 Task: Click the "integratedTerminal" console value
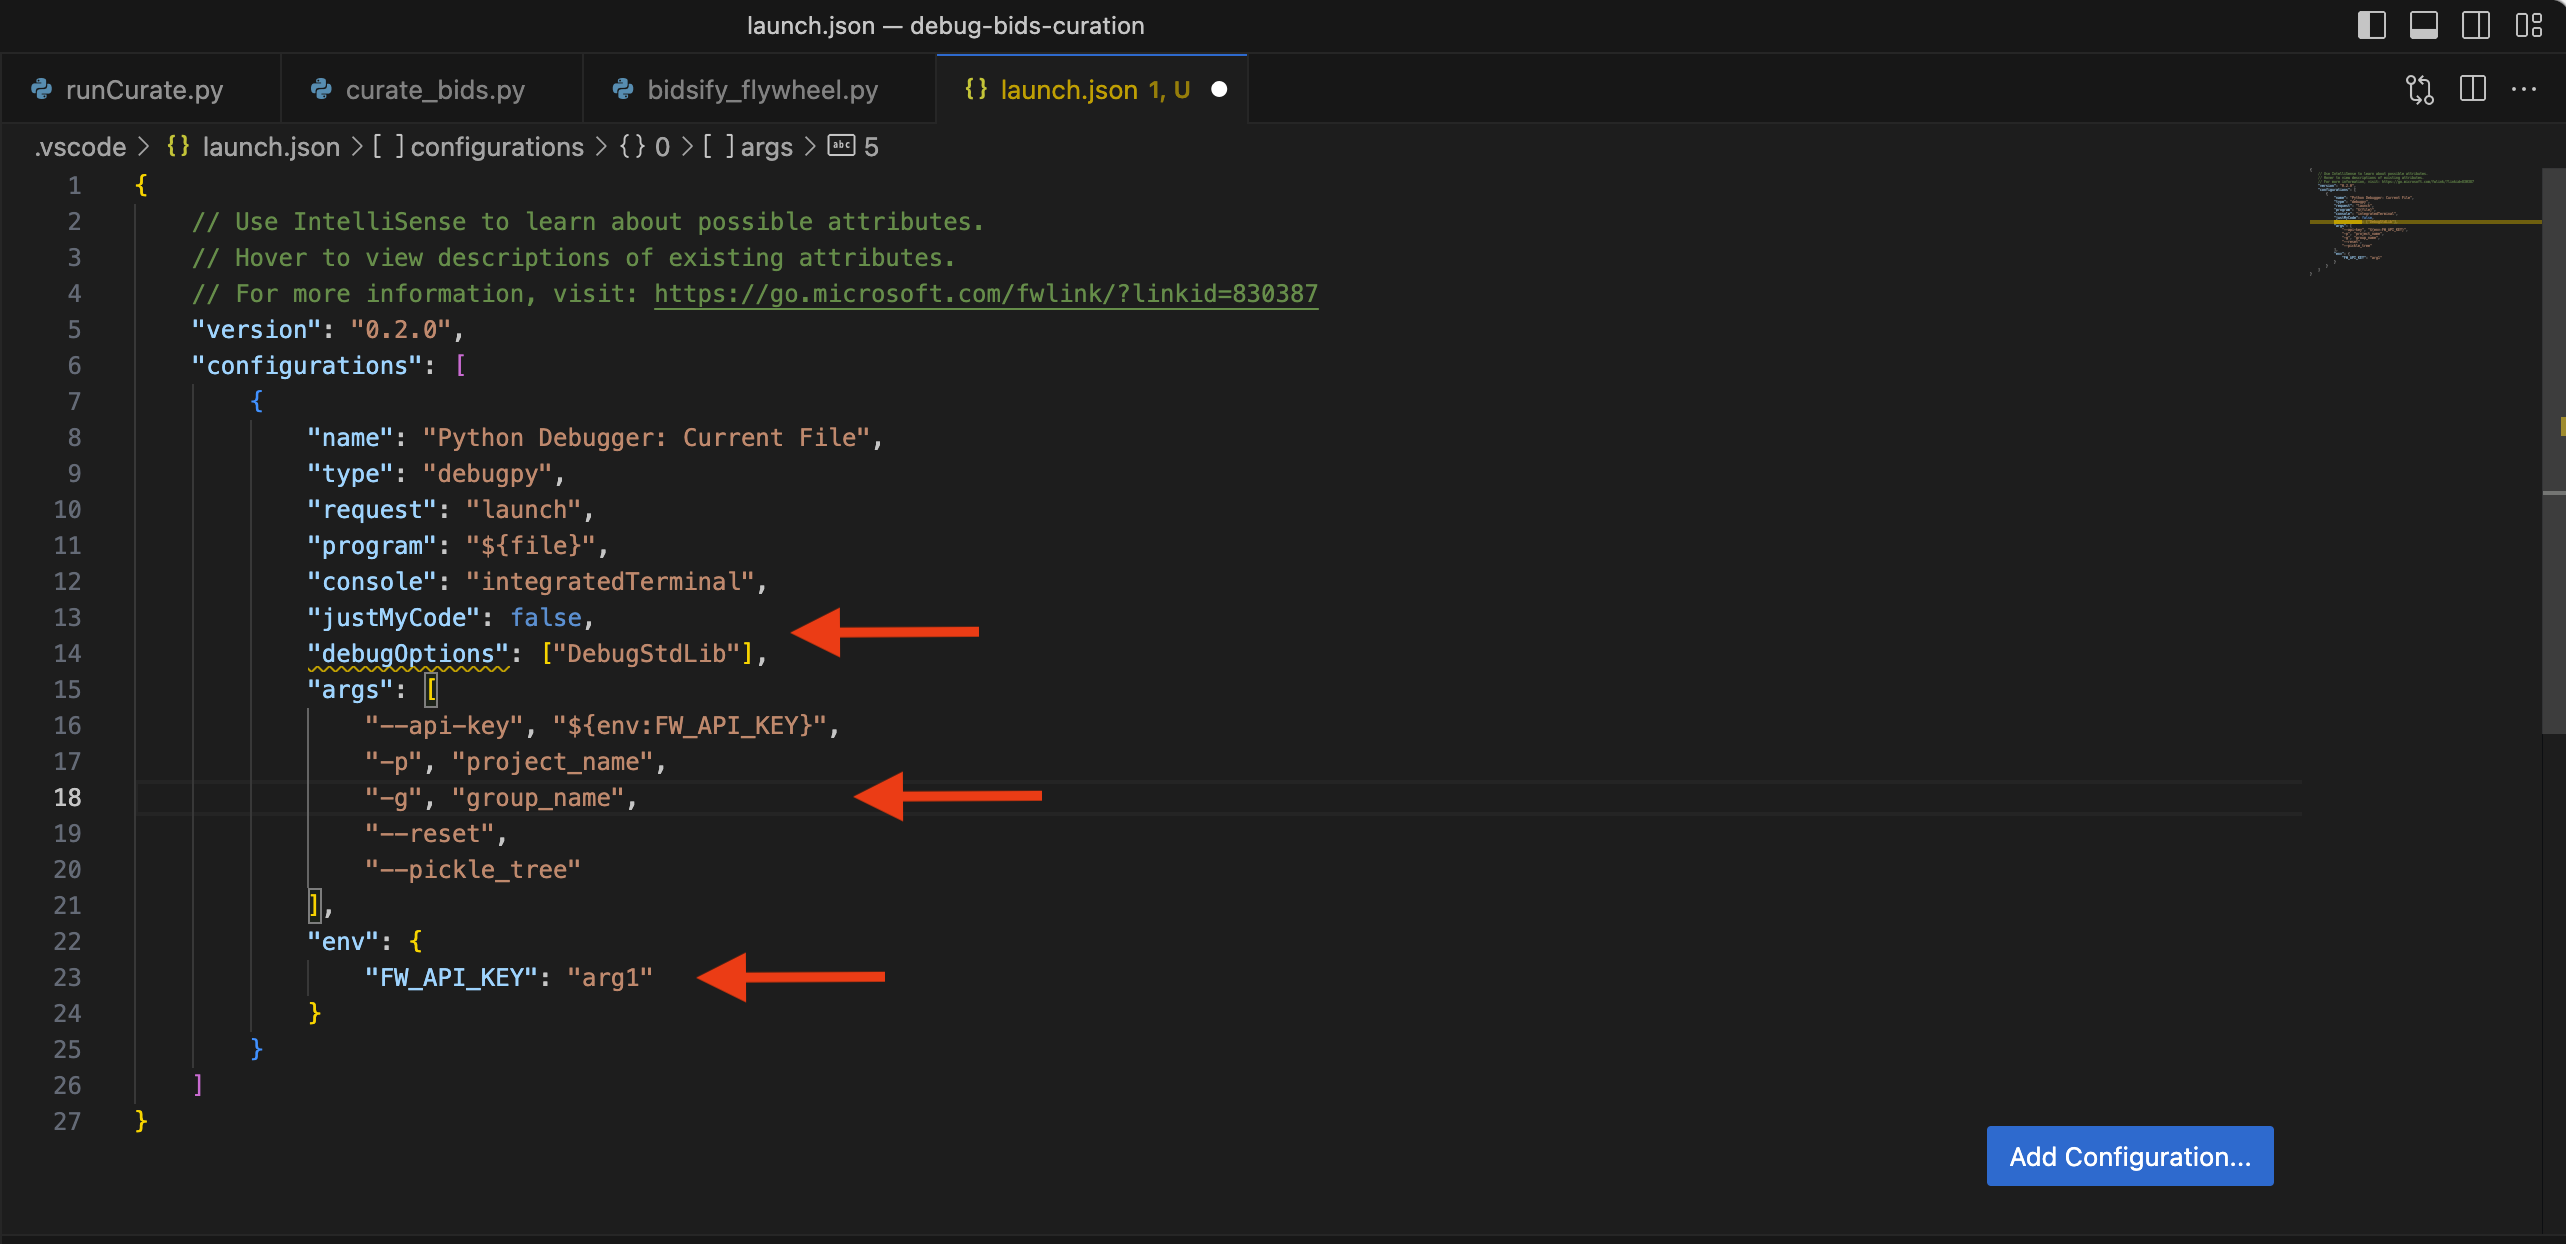pos(611,581)
